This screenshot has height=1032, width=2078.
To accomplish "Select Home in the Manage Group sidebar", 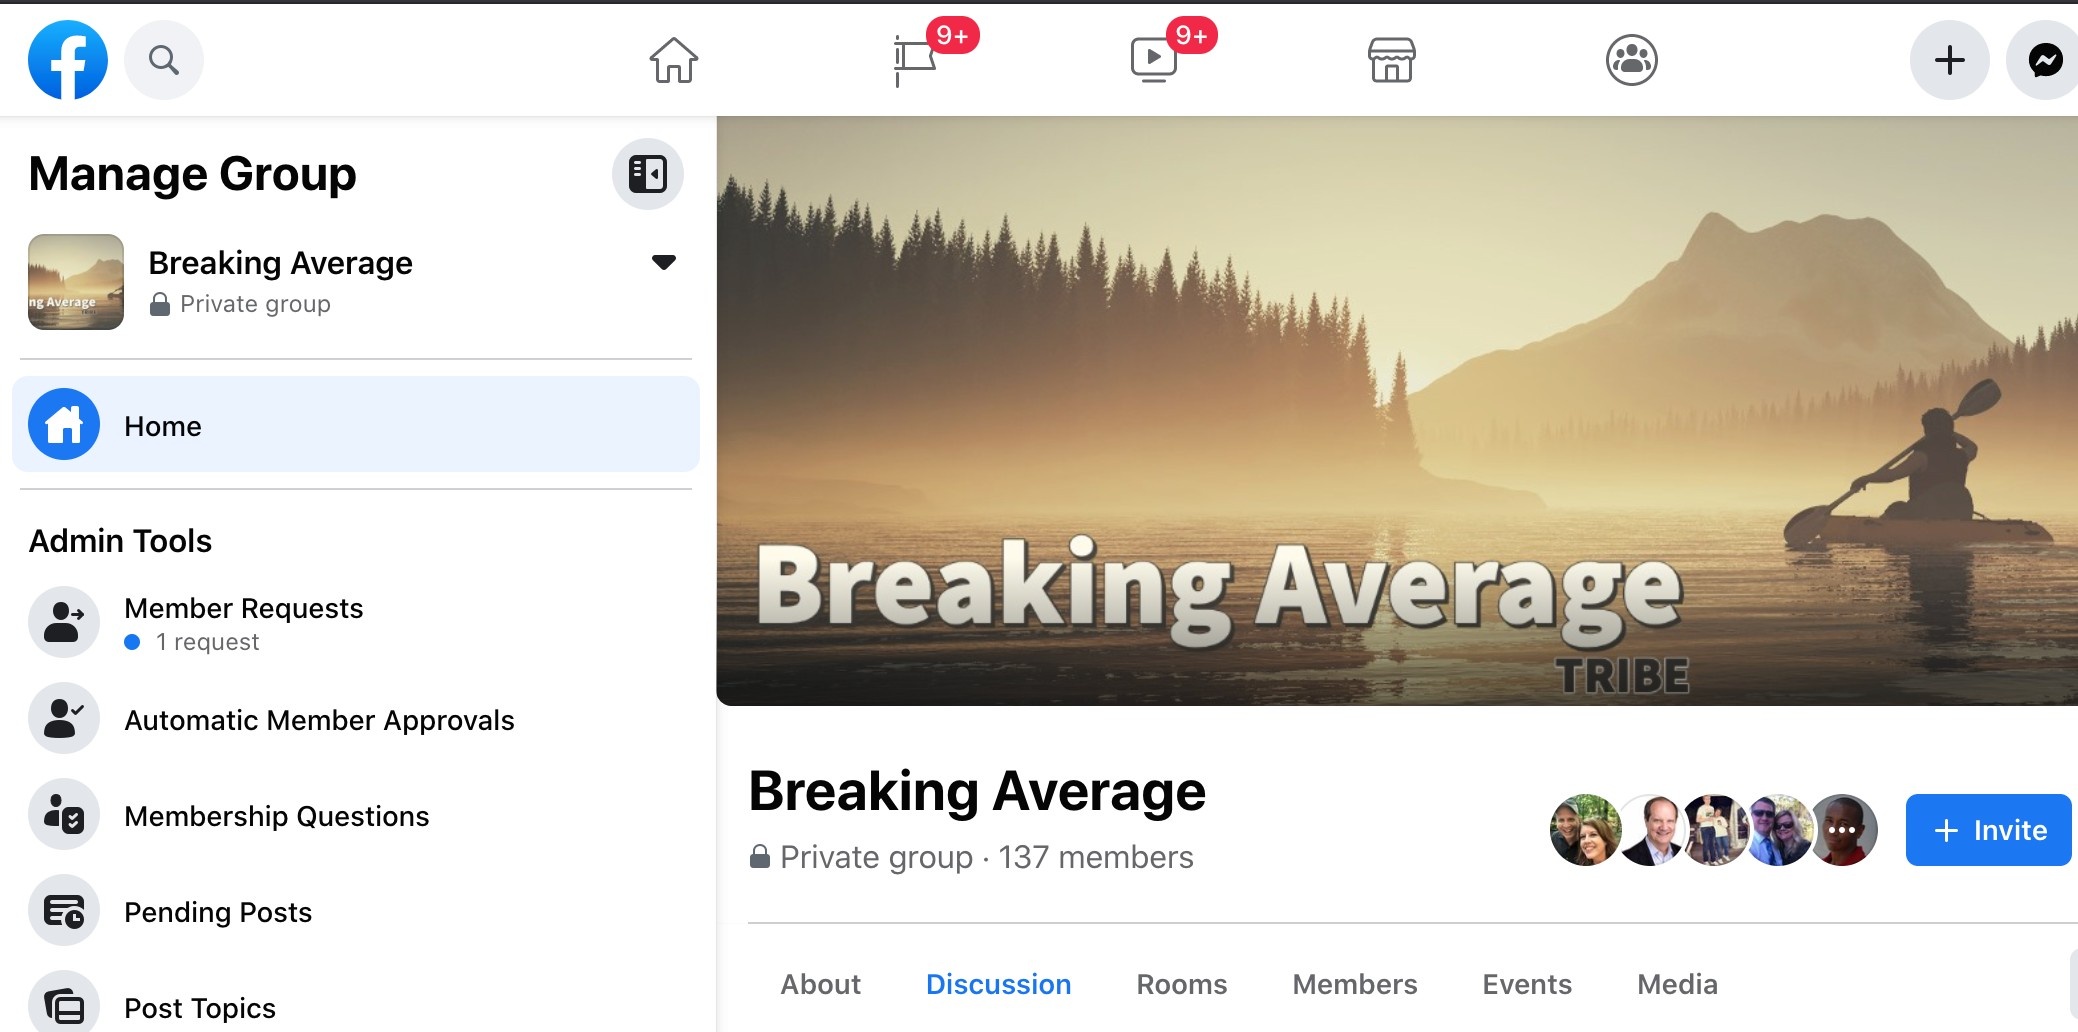I will [x=356, y=424].
